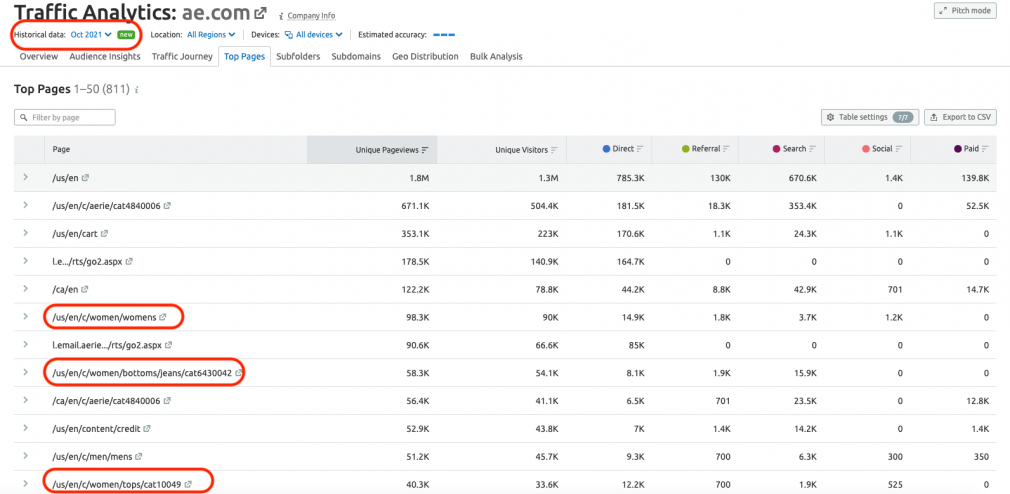This screenshot has width=1010, height=494.
Task: Open external link icon for /us/en/cart
Action: 104,233
